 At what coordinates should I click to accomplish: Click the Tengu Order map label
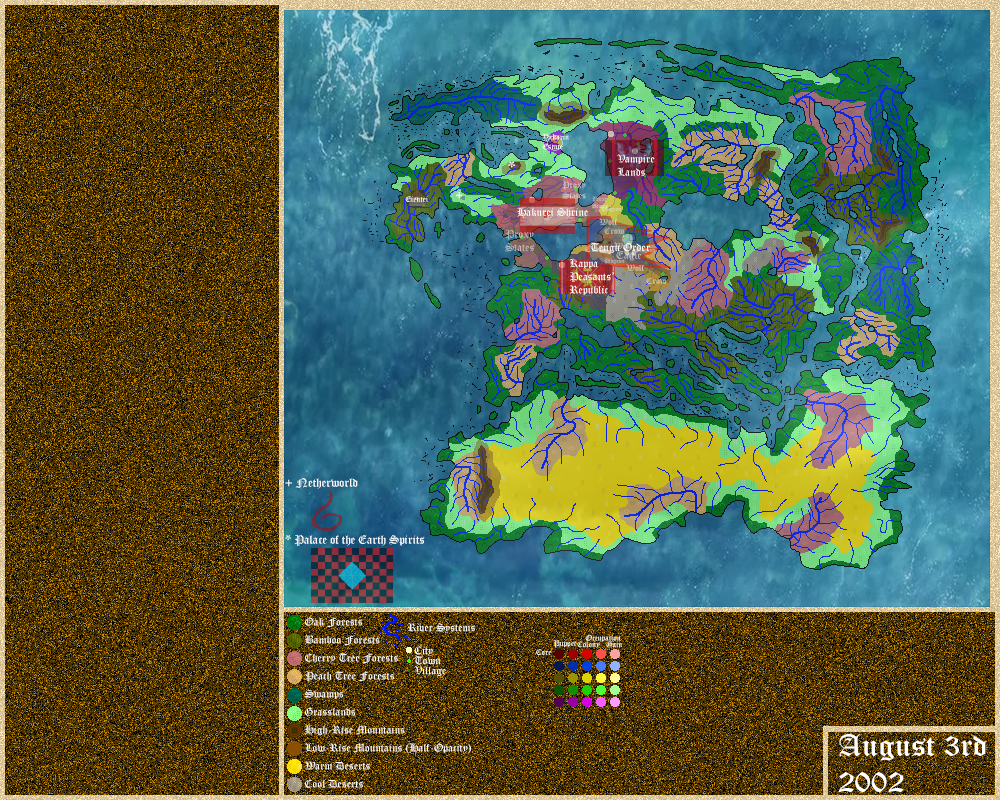pos(620,247)
